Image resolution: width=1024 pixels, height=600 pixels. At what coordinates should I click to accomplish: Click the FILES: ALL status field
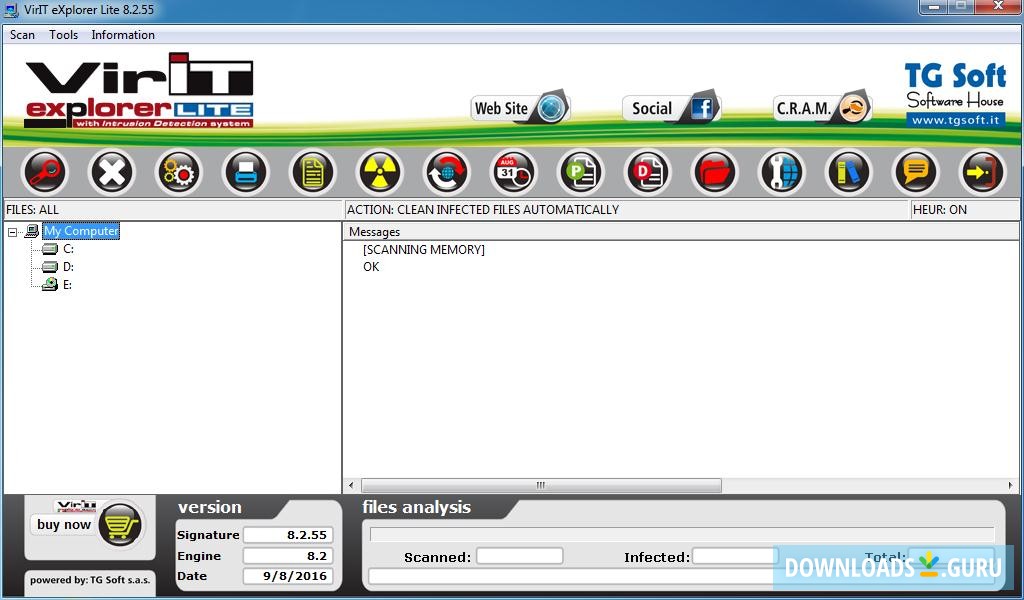pyautogui.click(x=173, y=210)
